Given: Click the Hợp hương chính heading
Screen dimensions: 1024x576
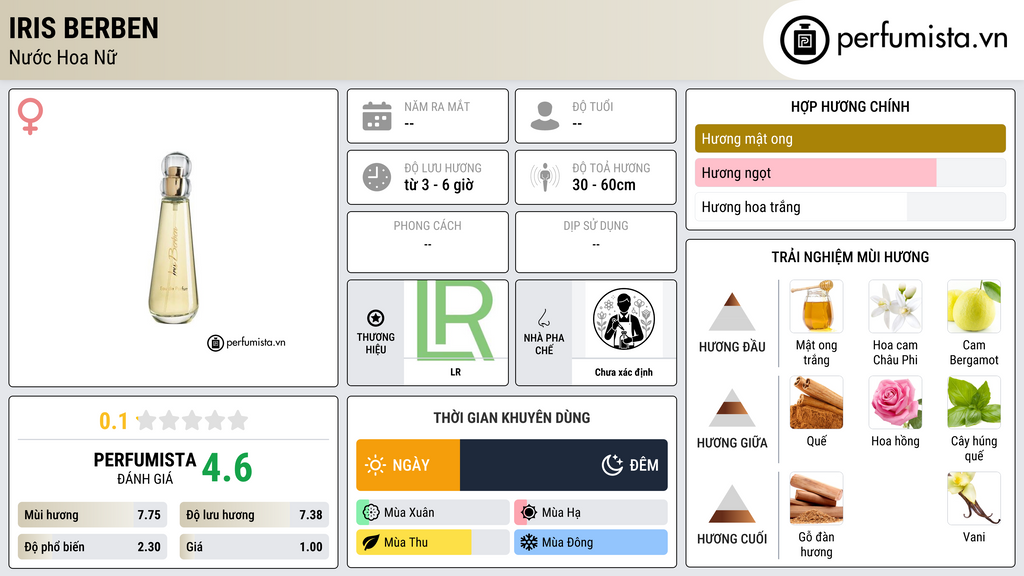Looking at the screenshot, I should click(850, 106).
